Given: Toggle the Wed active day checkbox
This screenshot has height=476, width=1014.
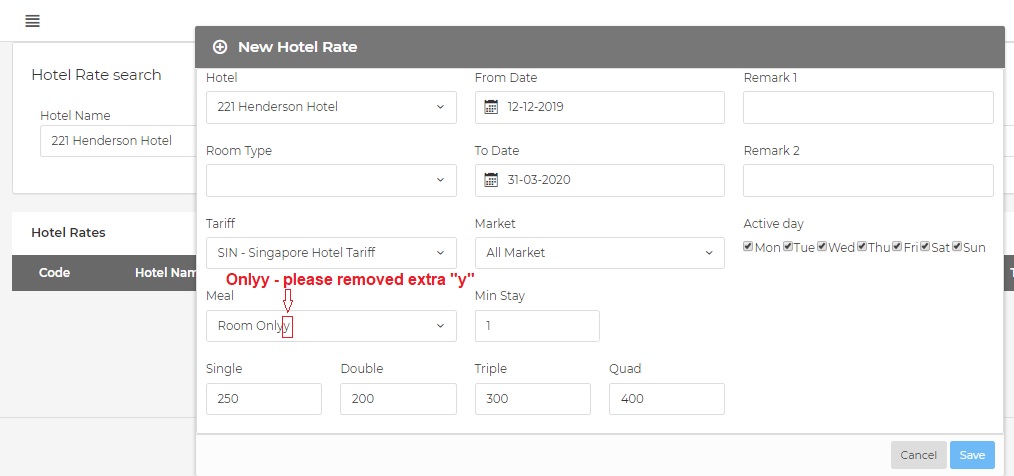Looking at the screenshot, I should coord(822,247).
